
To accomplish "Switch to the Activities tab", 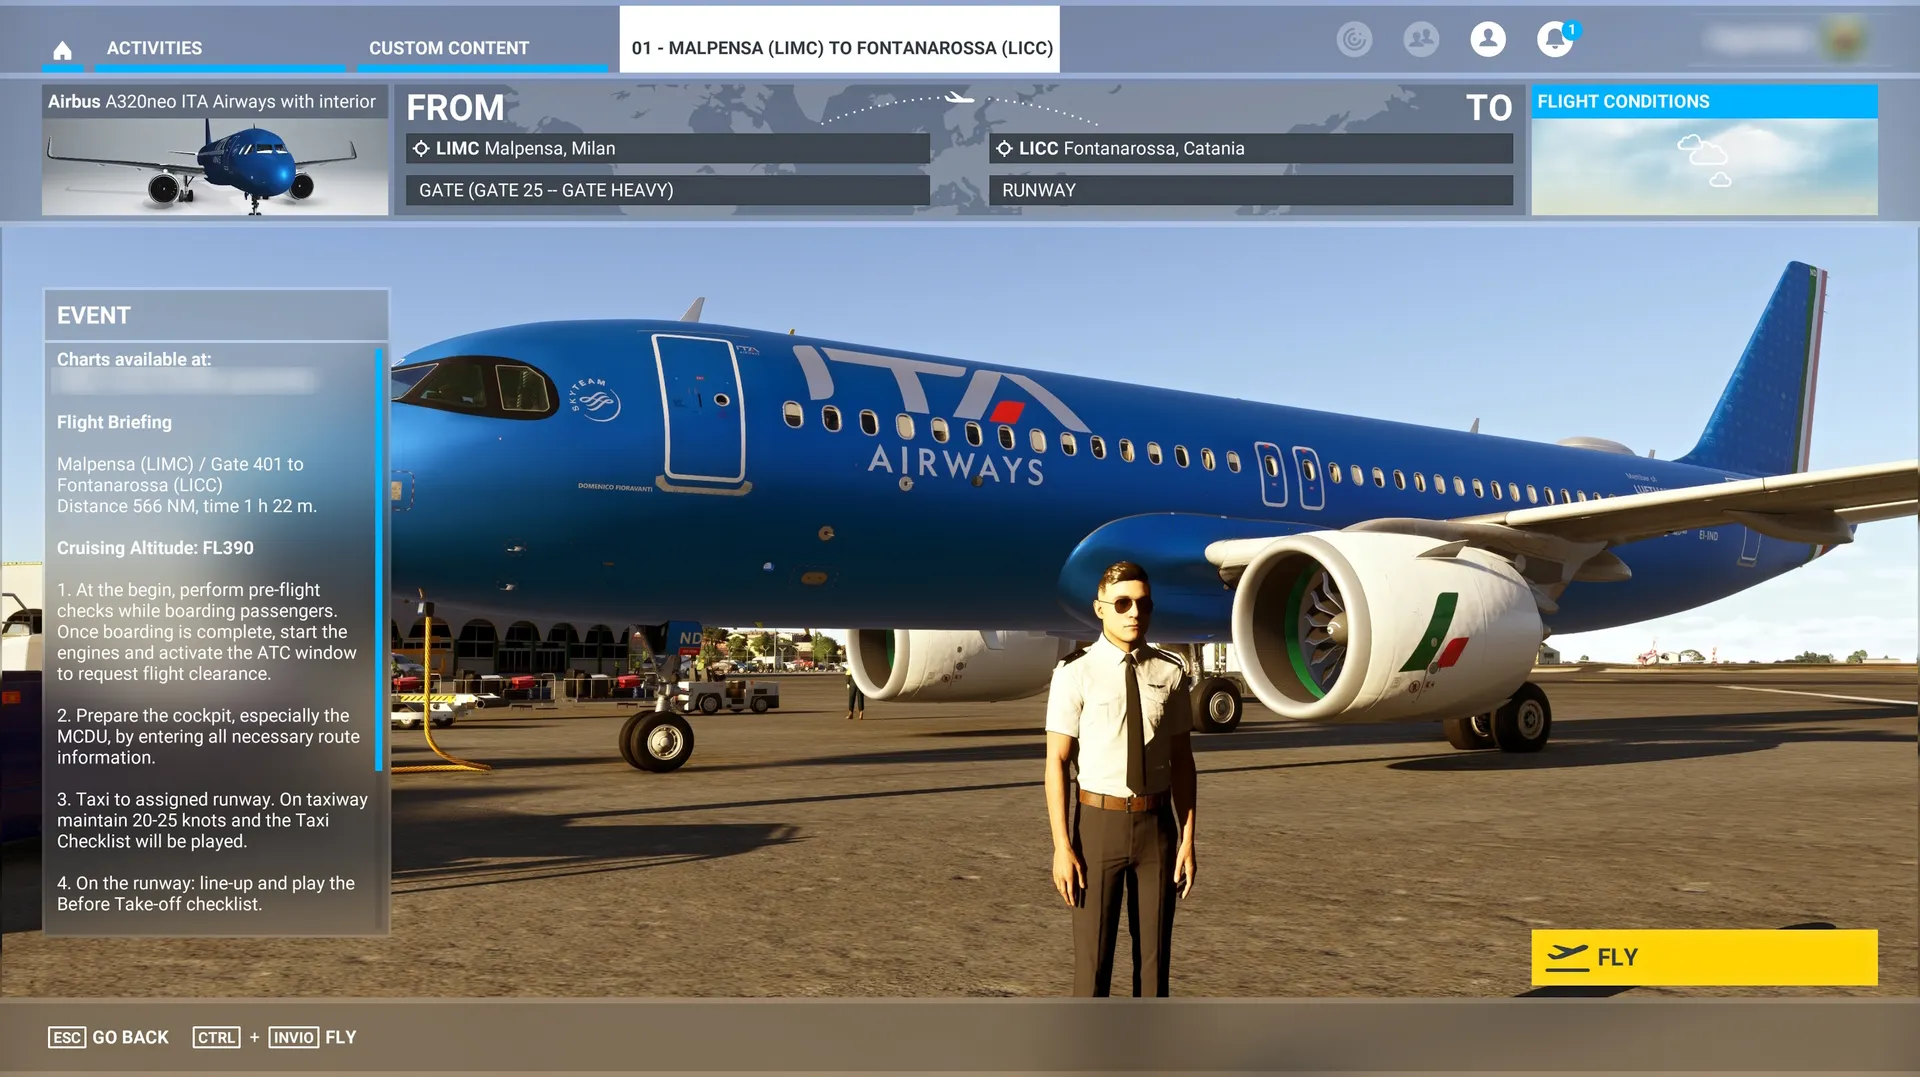I will (x=154, y=48).
